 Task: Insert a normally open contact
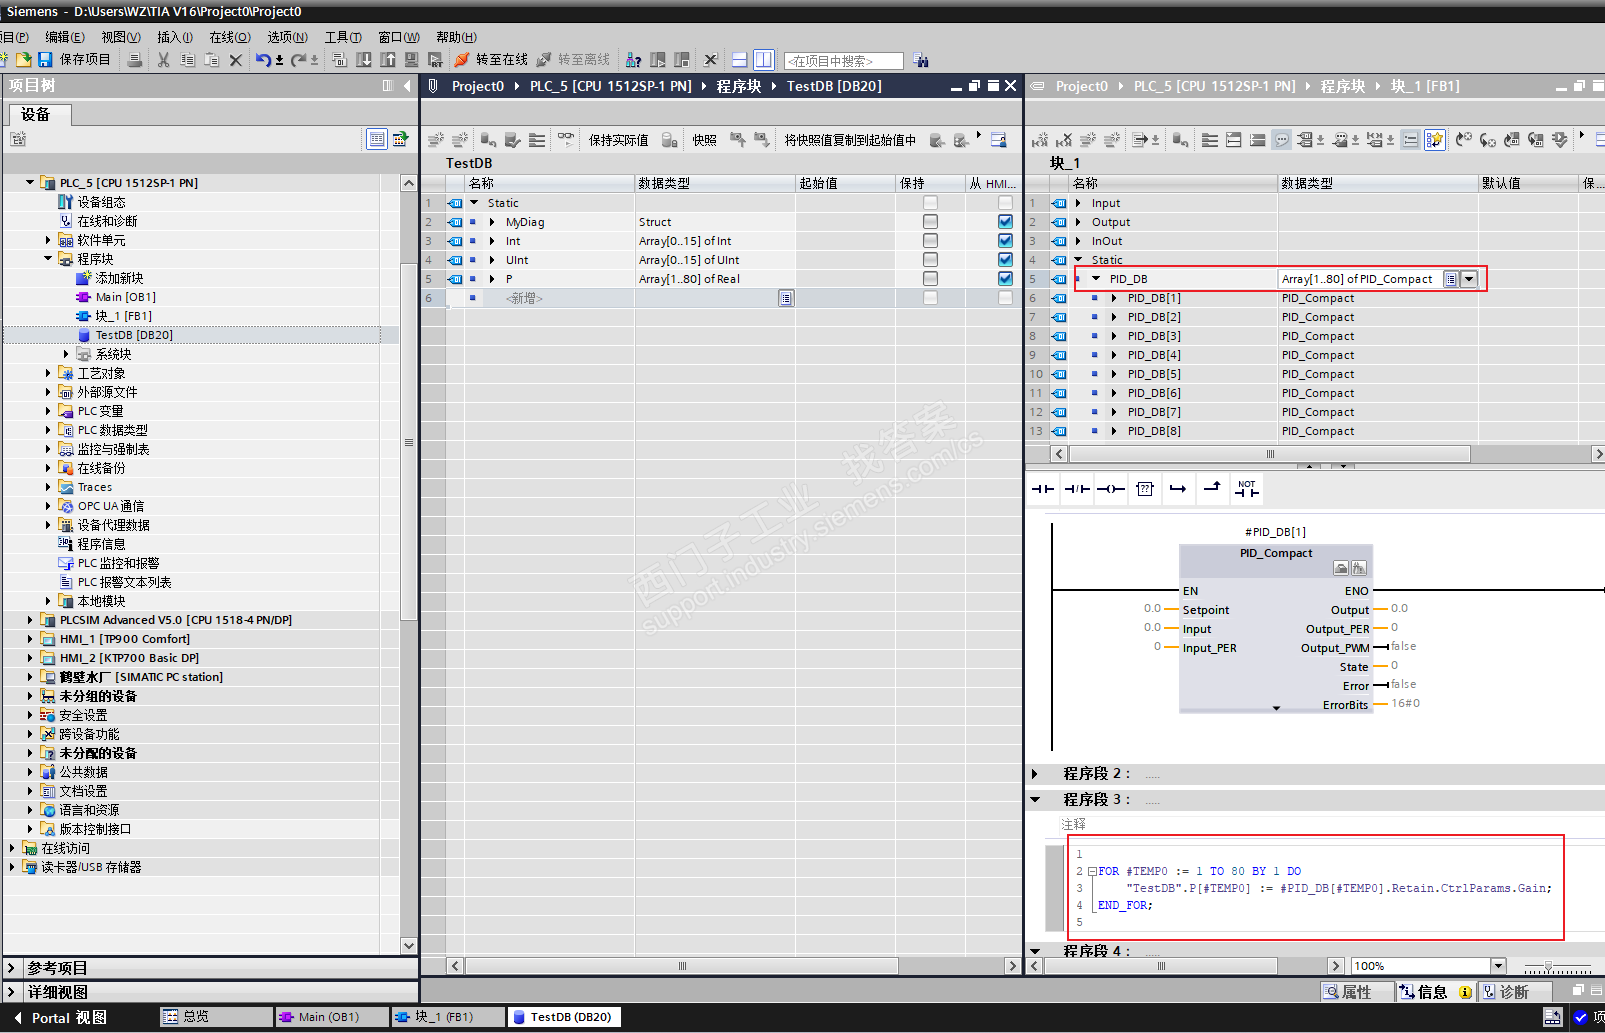[1043, 489]
